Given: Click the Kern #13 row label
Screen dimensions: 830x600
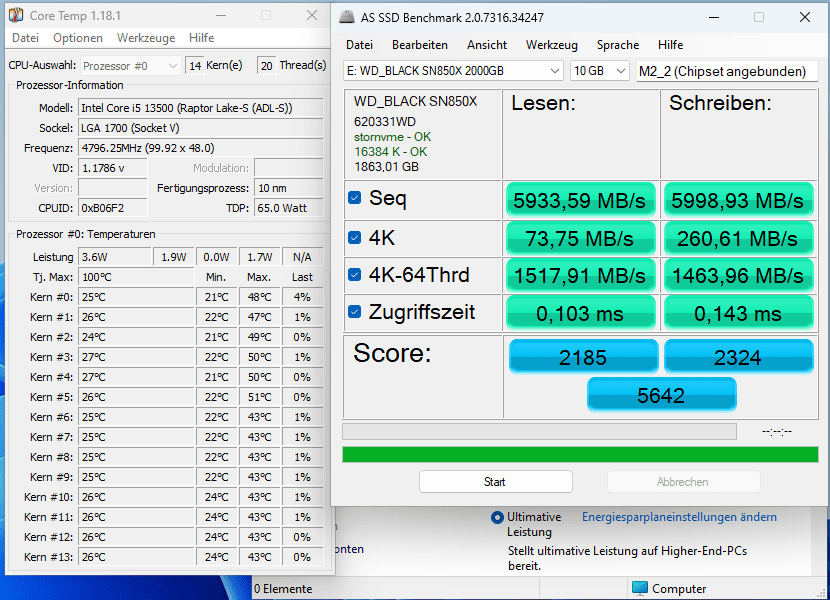Looking at the screenshot, I should tap(48, 557).
